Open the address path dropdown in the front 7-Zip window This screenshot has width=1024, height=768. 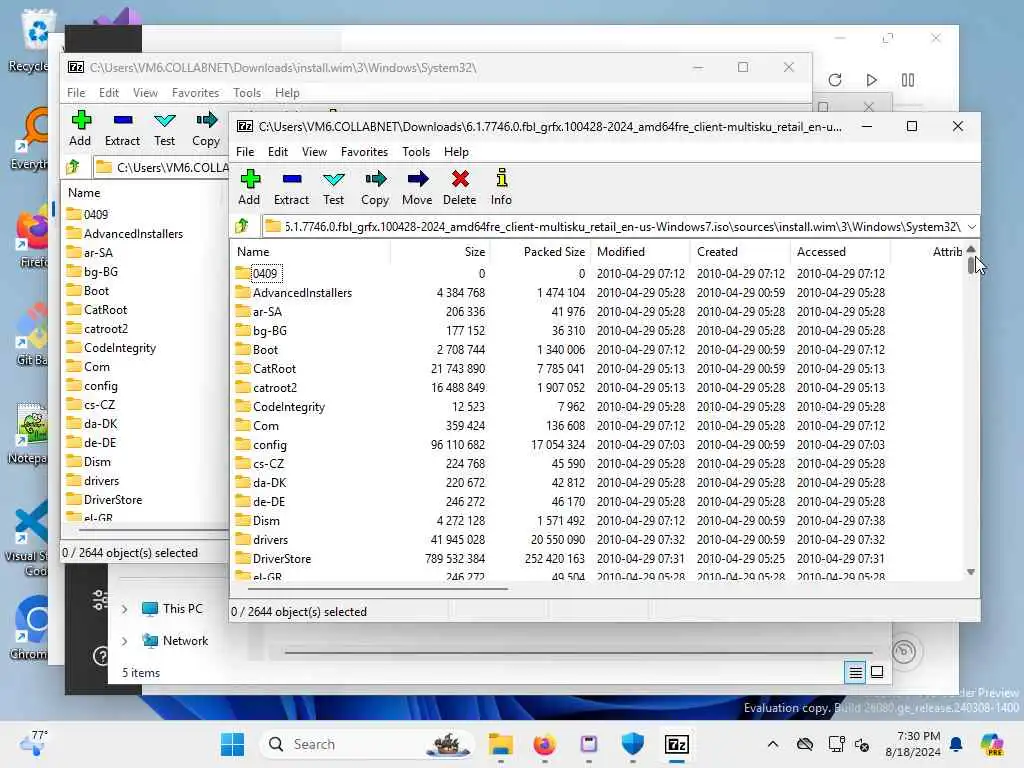pos(972,227)
